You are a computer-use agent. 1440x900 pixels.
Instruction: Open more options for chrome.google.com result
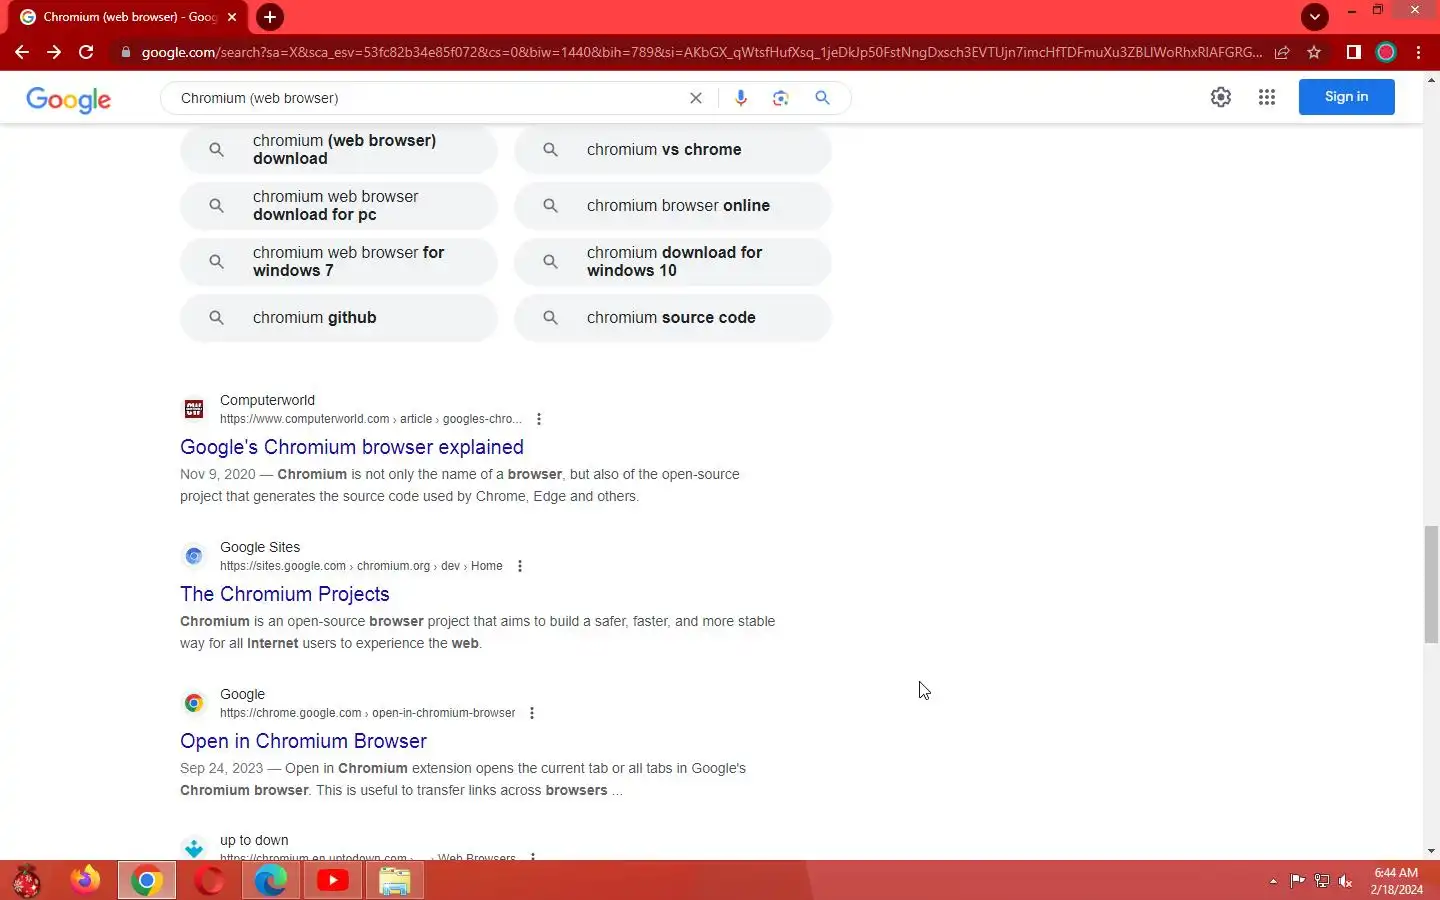tap(532, 713)
